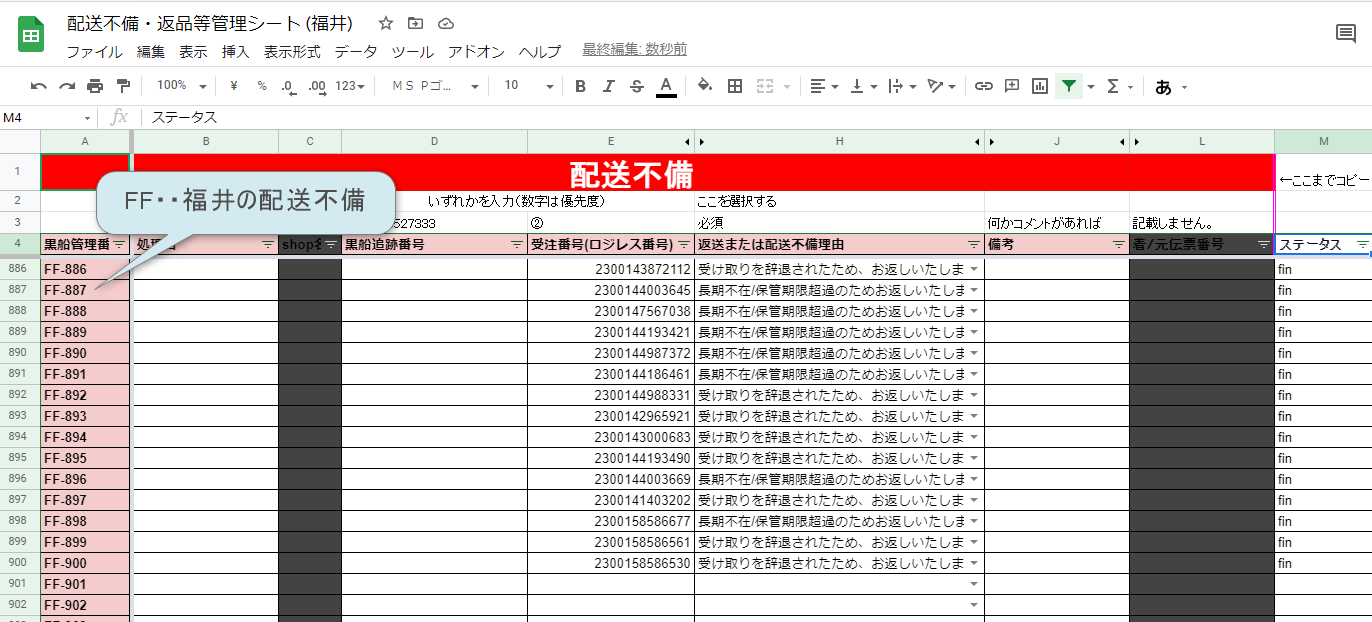Increase decimal places
Image resolution: width=1372 pixels, height=622 pixels.
pyautogui.click(x=317, y=86)
